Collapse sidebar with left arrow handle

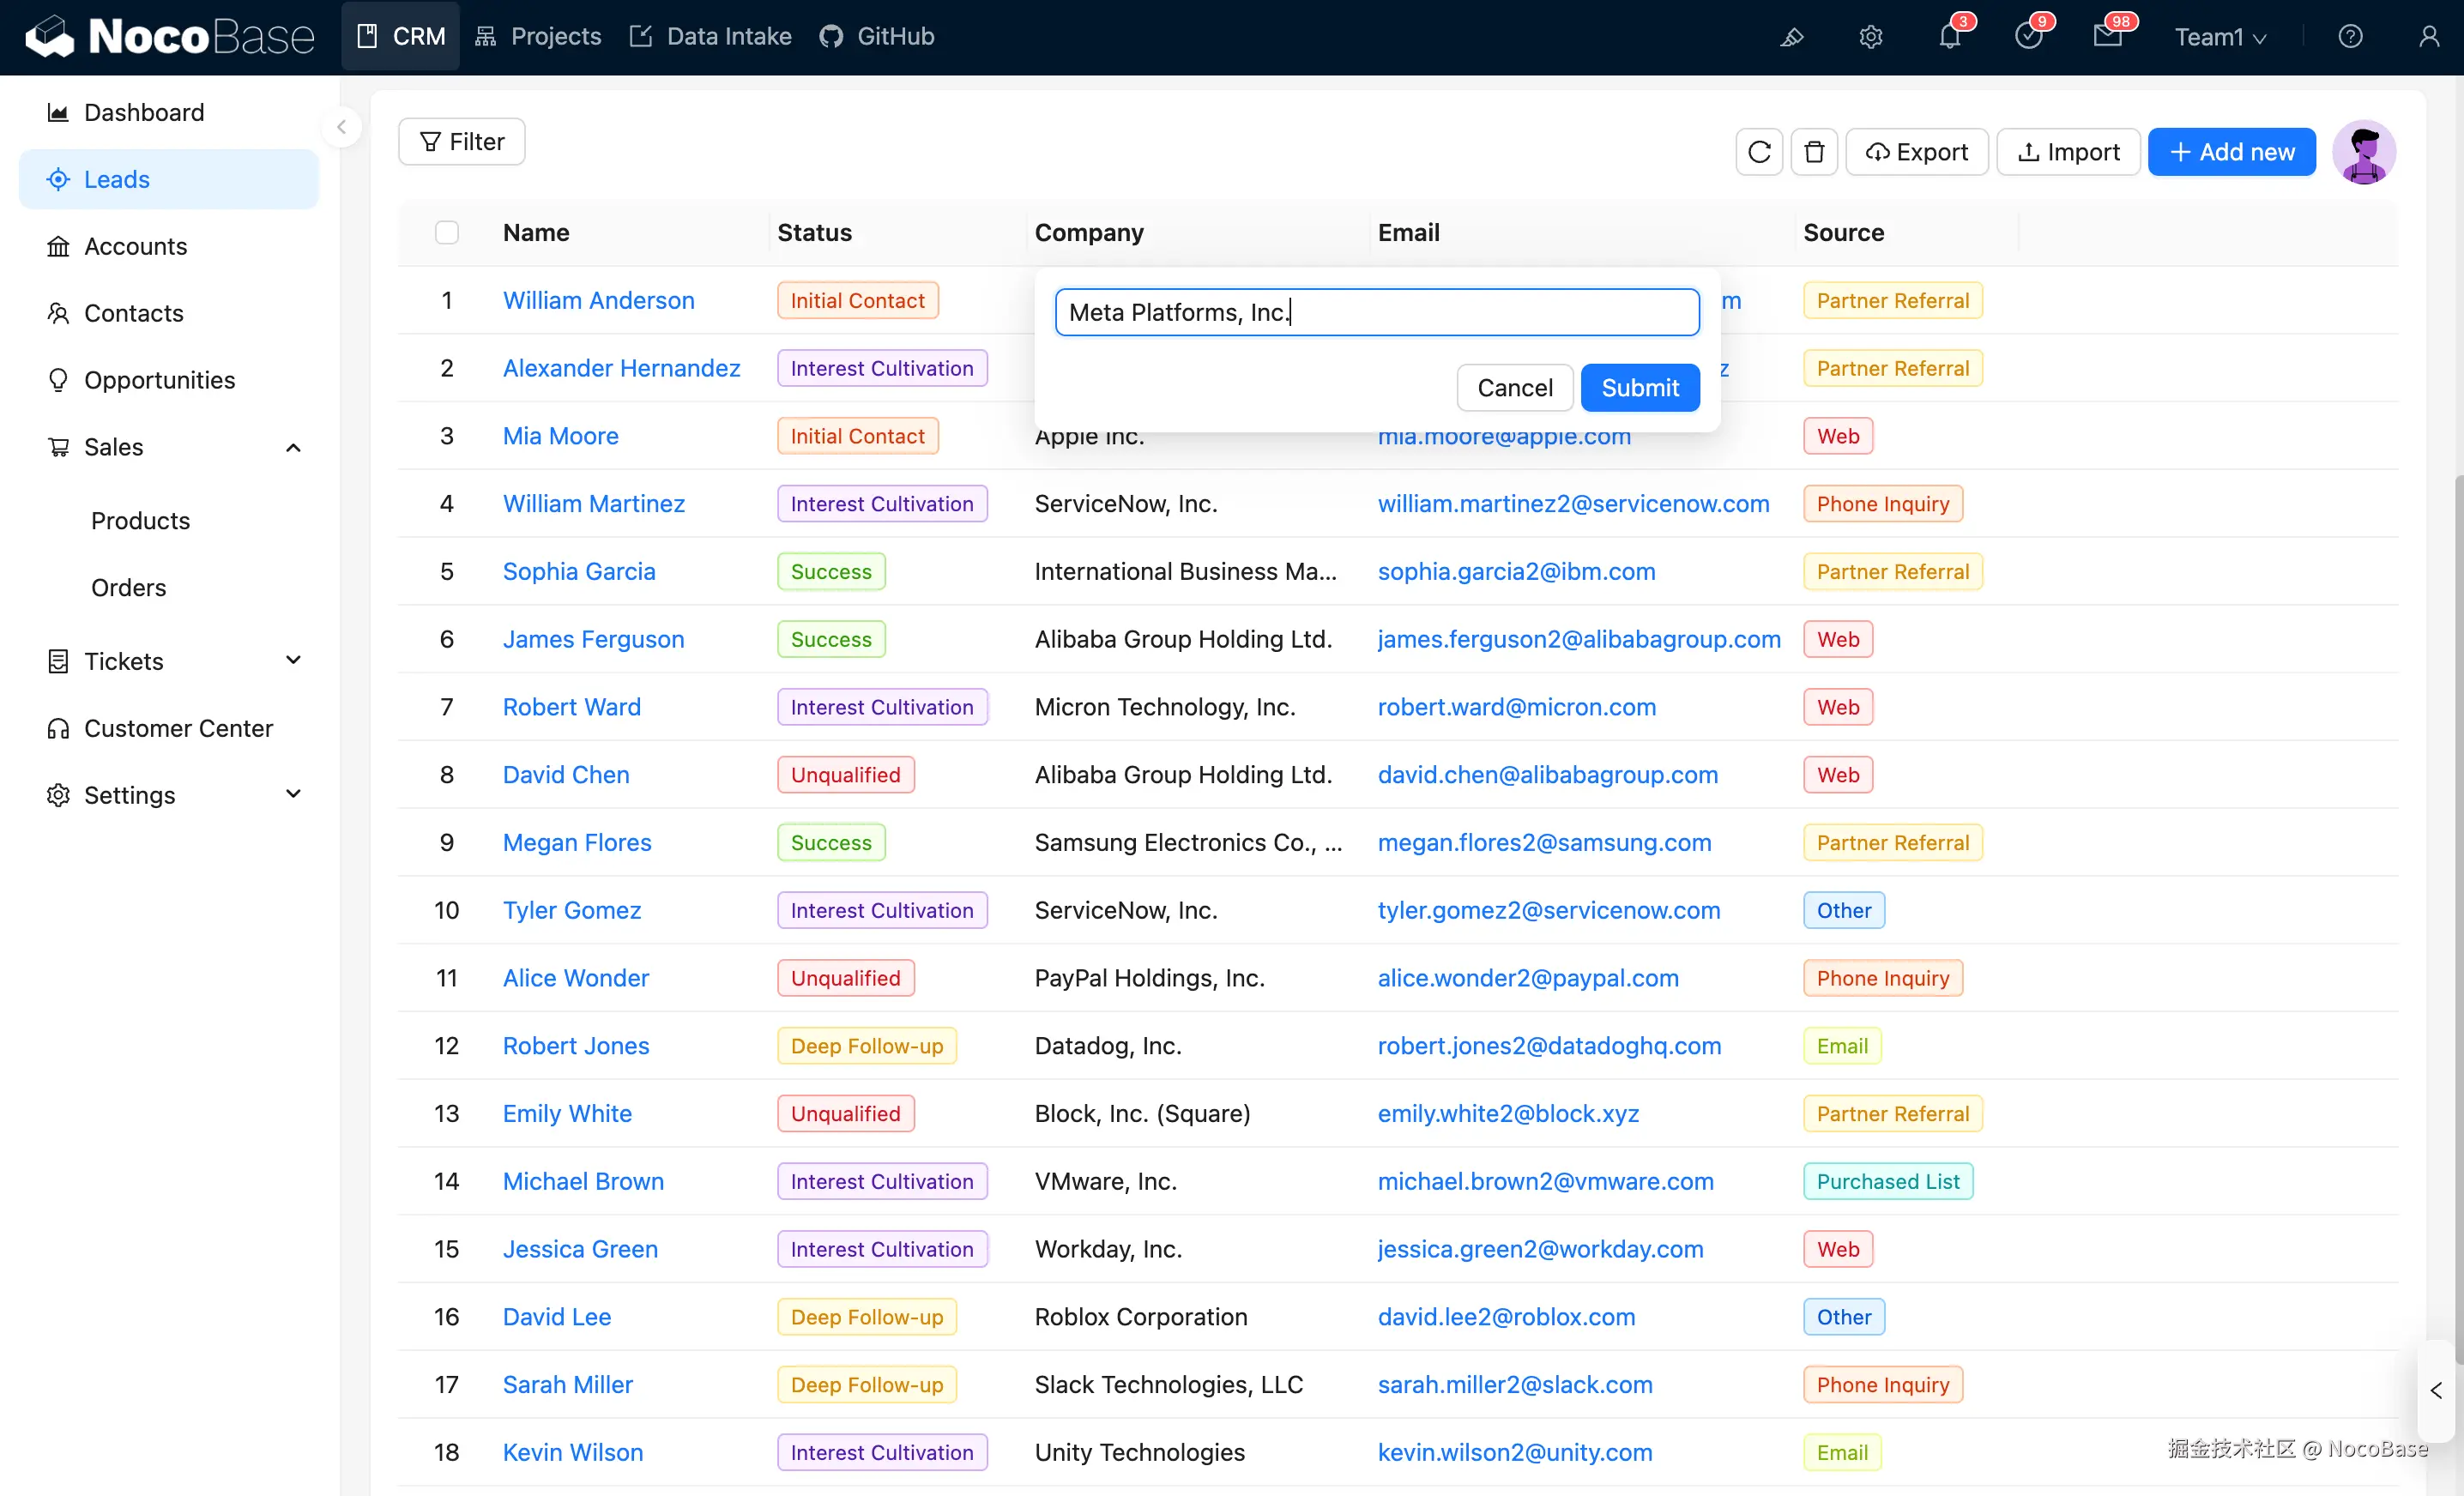click(x=342, y=127)
